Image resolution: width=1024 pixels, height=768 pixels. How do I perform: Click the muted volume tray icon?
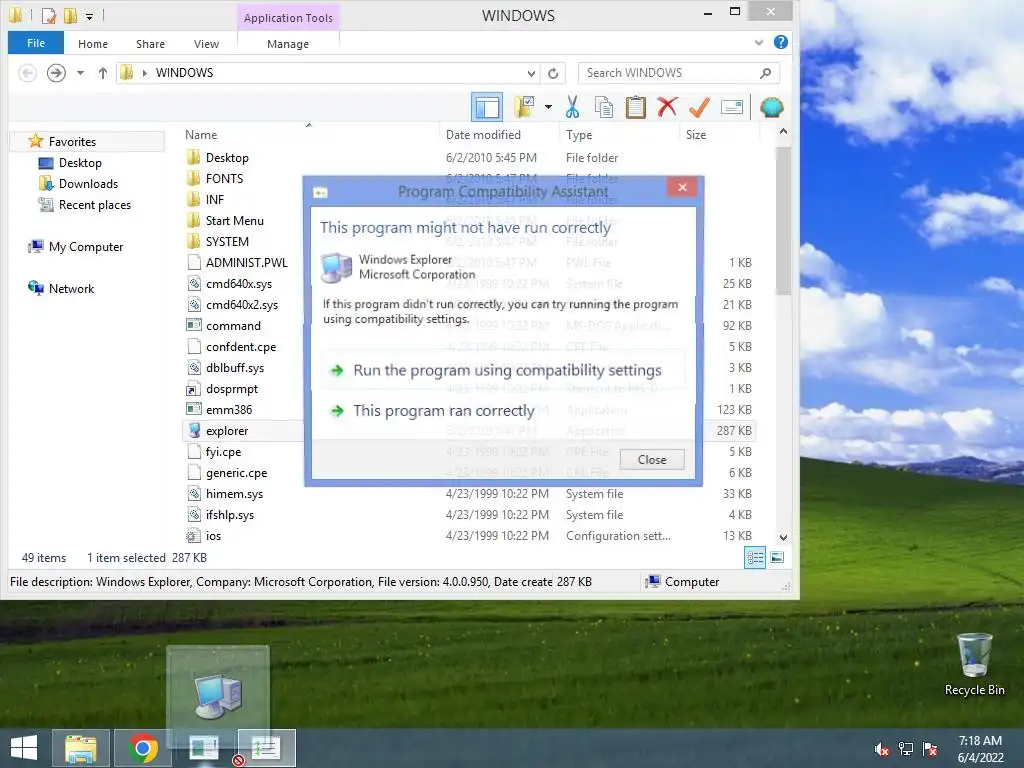click(882, 749)
